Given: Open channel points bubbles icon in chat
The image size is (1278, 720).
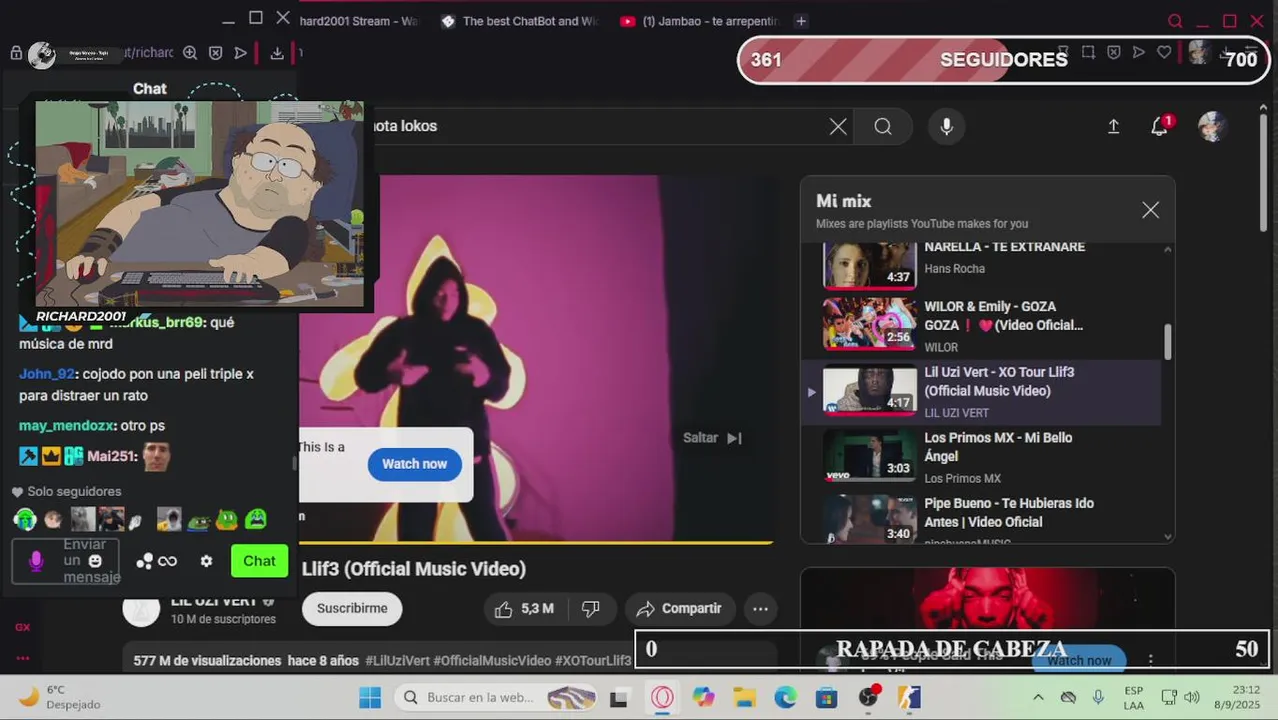Looking at the screenshot, I should click(x=144, y=561).
